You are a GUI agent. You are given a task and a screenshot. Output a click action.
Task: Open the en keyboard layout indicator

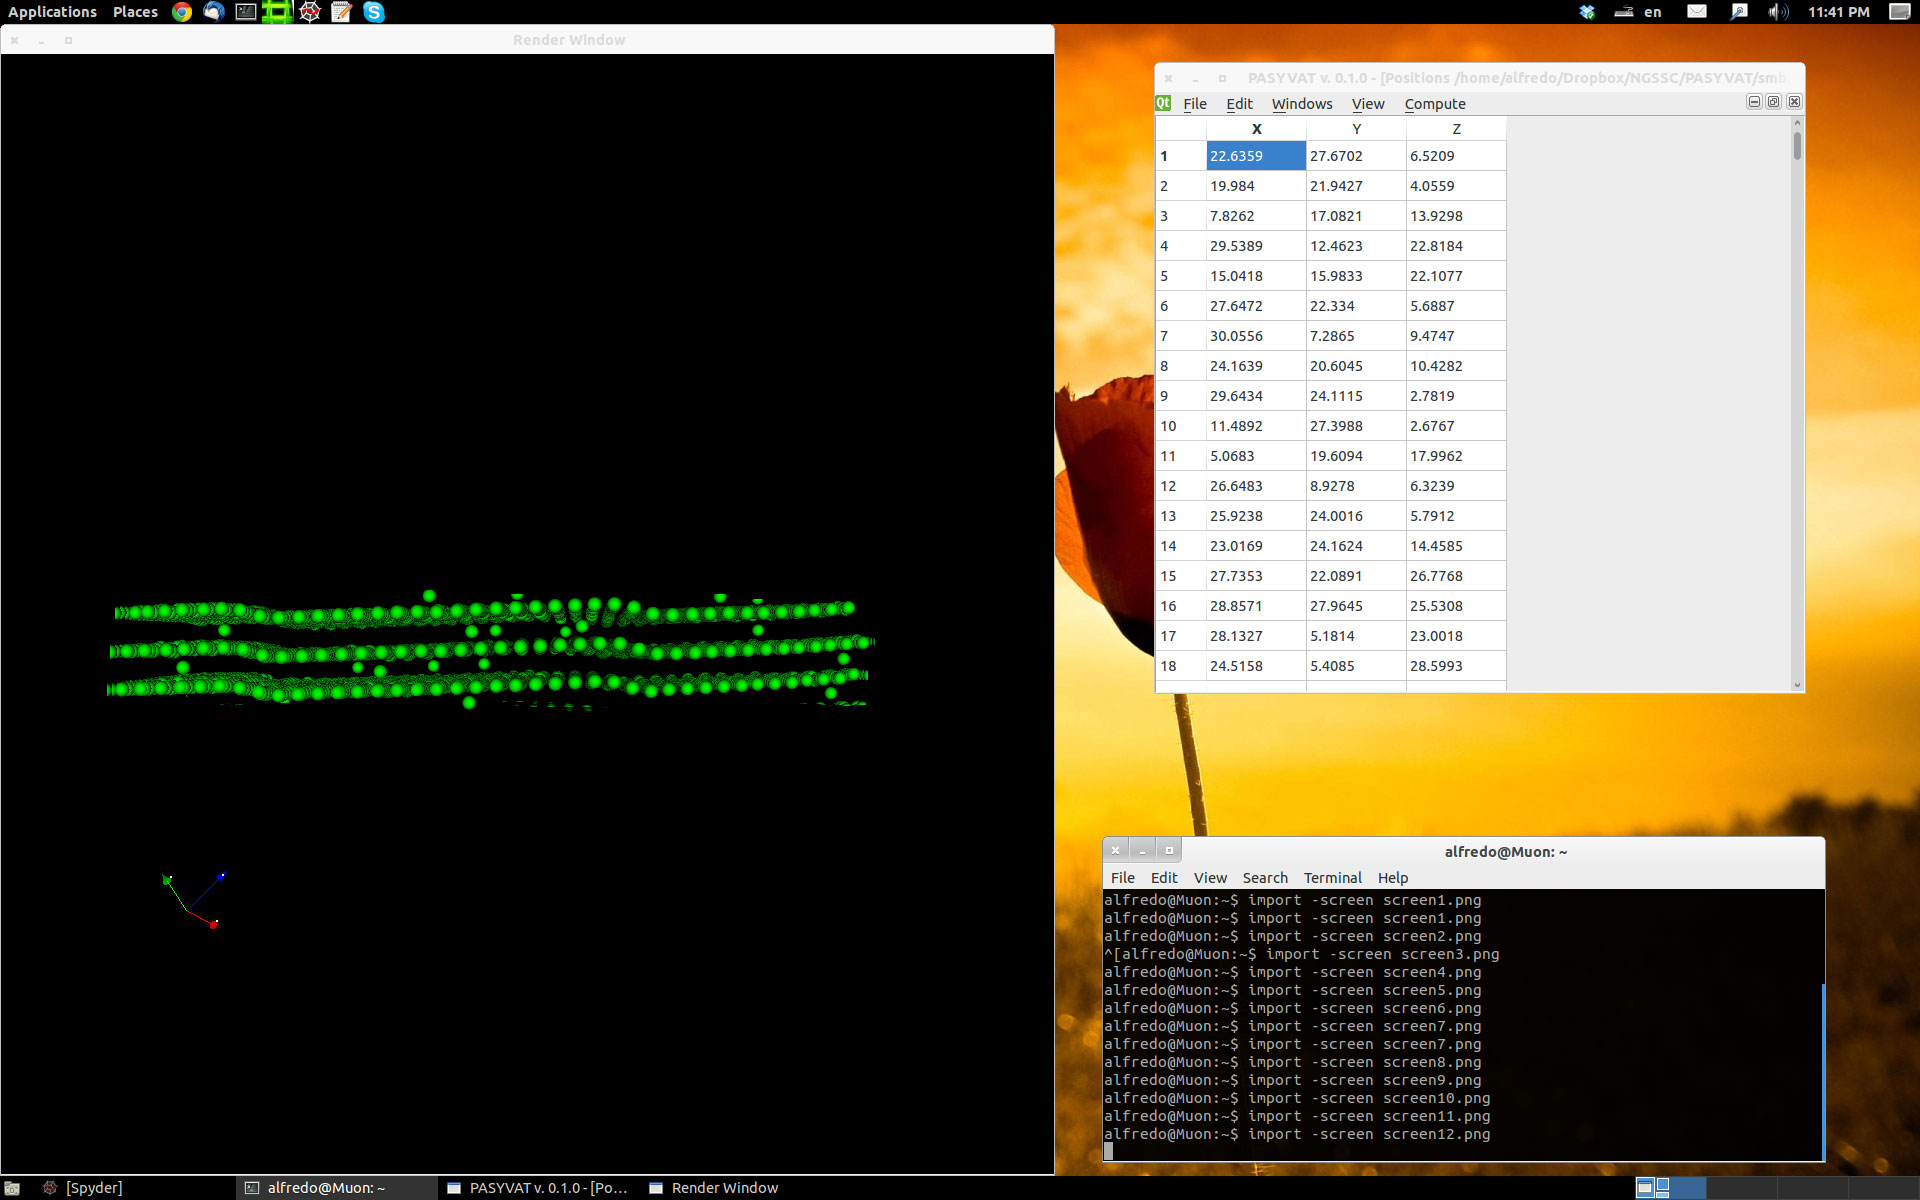pyautogui.click(x=1652, y=12)
